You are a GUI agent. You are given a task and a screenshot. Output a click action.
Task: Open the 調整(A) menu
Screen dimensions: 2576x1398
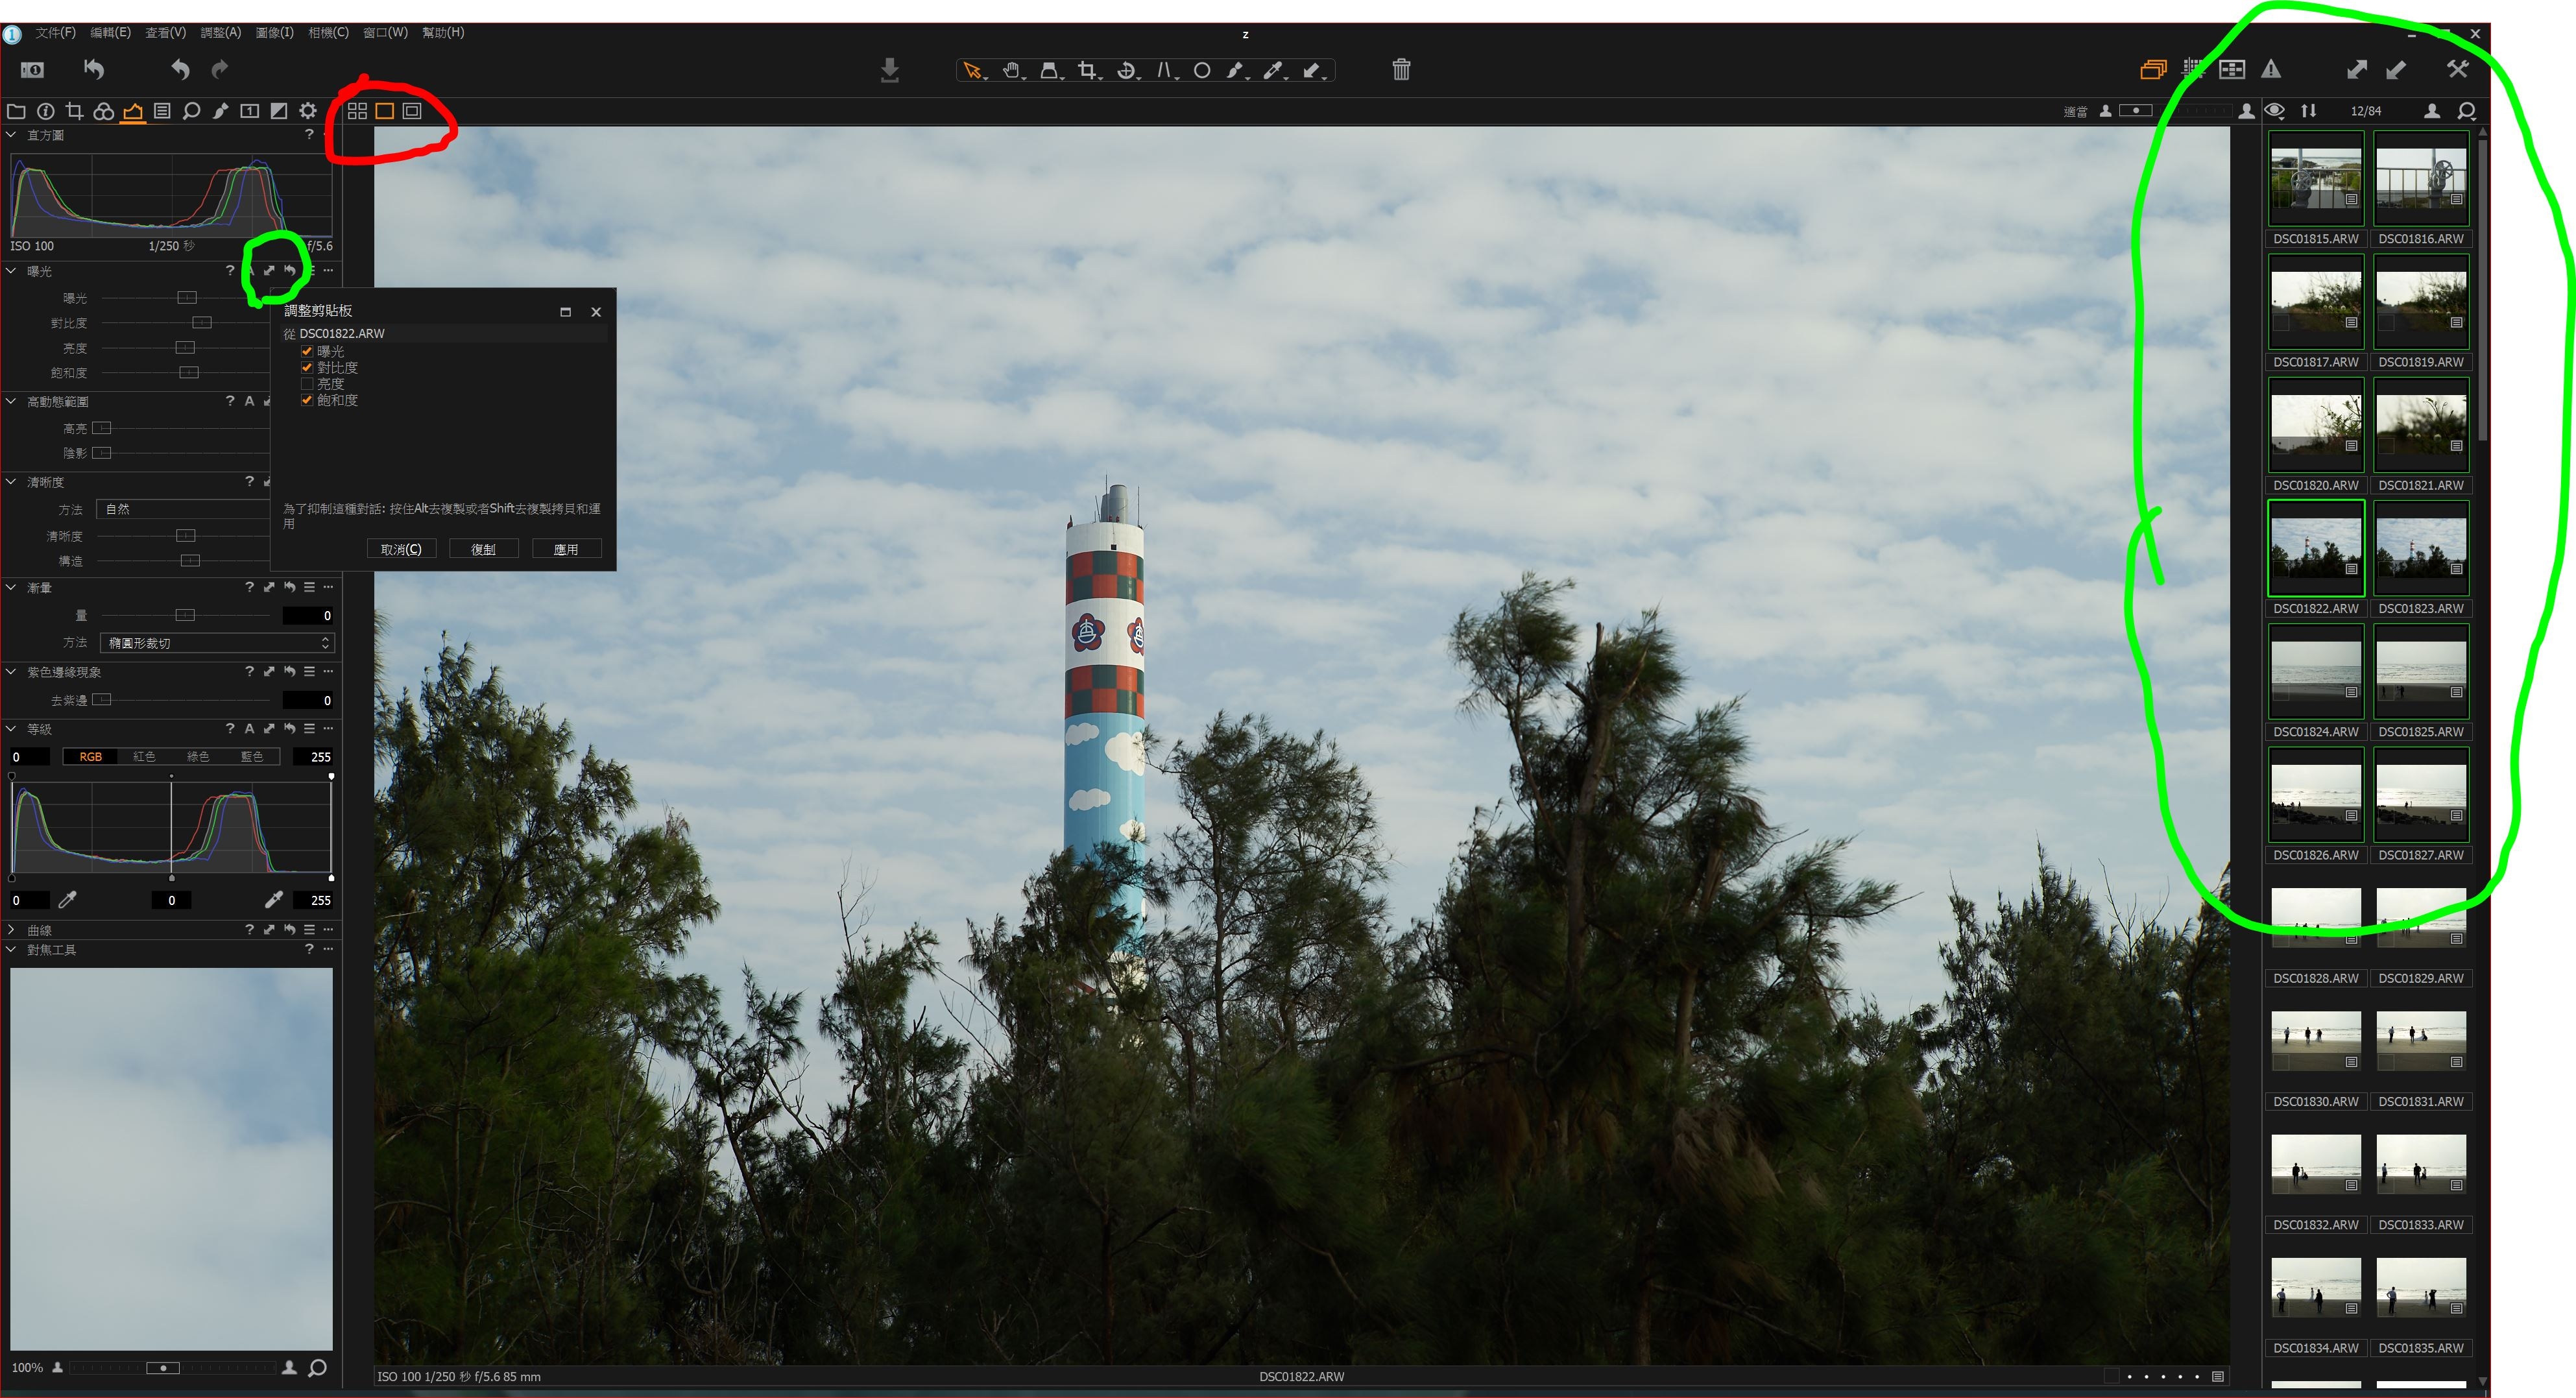(x=220, y=32)
